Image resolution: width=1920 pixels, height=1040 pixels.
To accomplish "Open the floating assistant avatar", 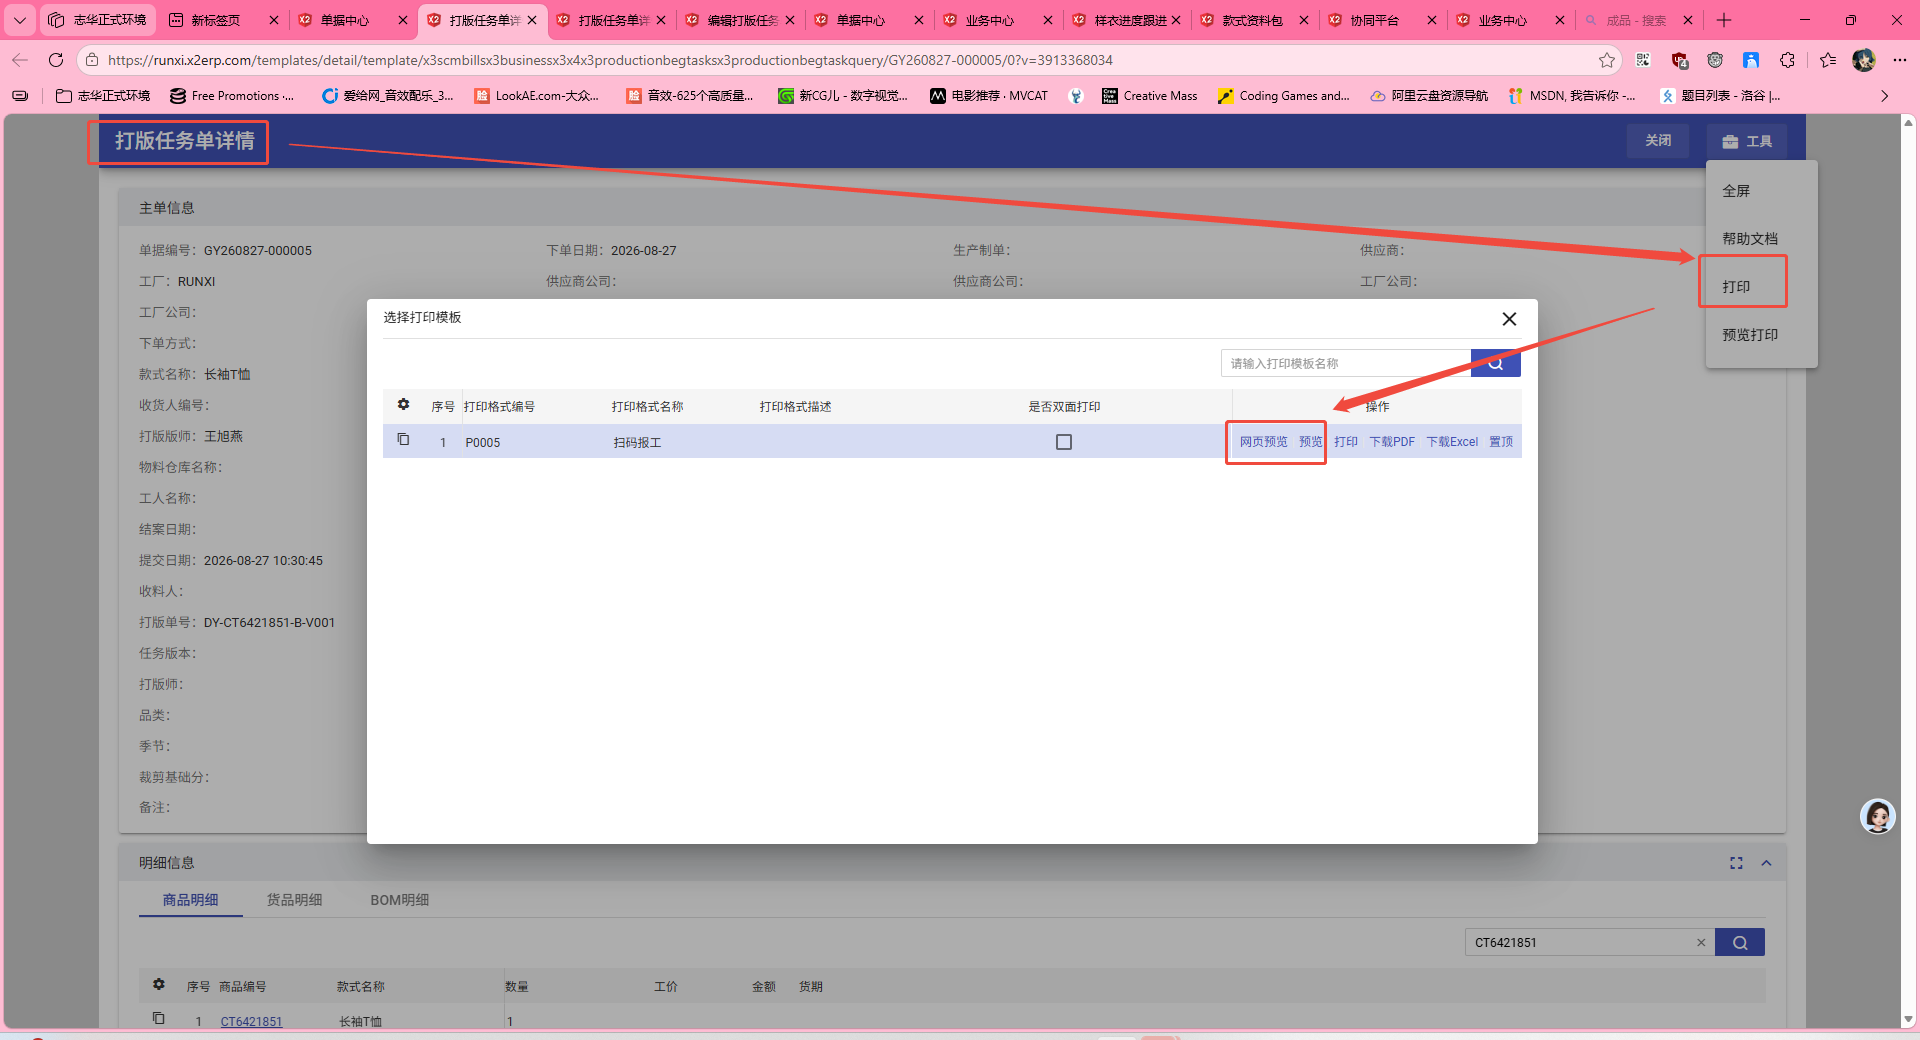I will 1878,817.
